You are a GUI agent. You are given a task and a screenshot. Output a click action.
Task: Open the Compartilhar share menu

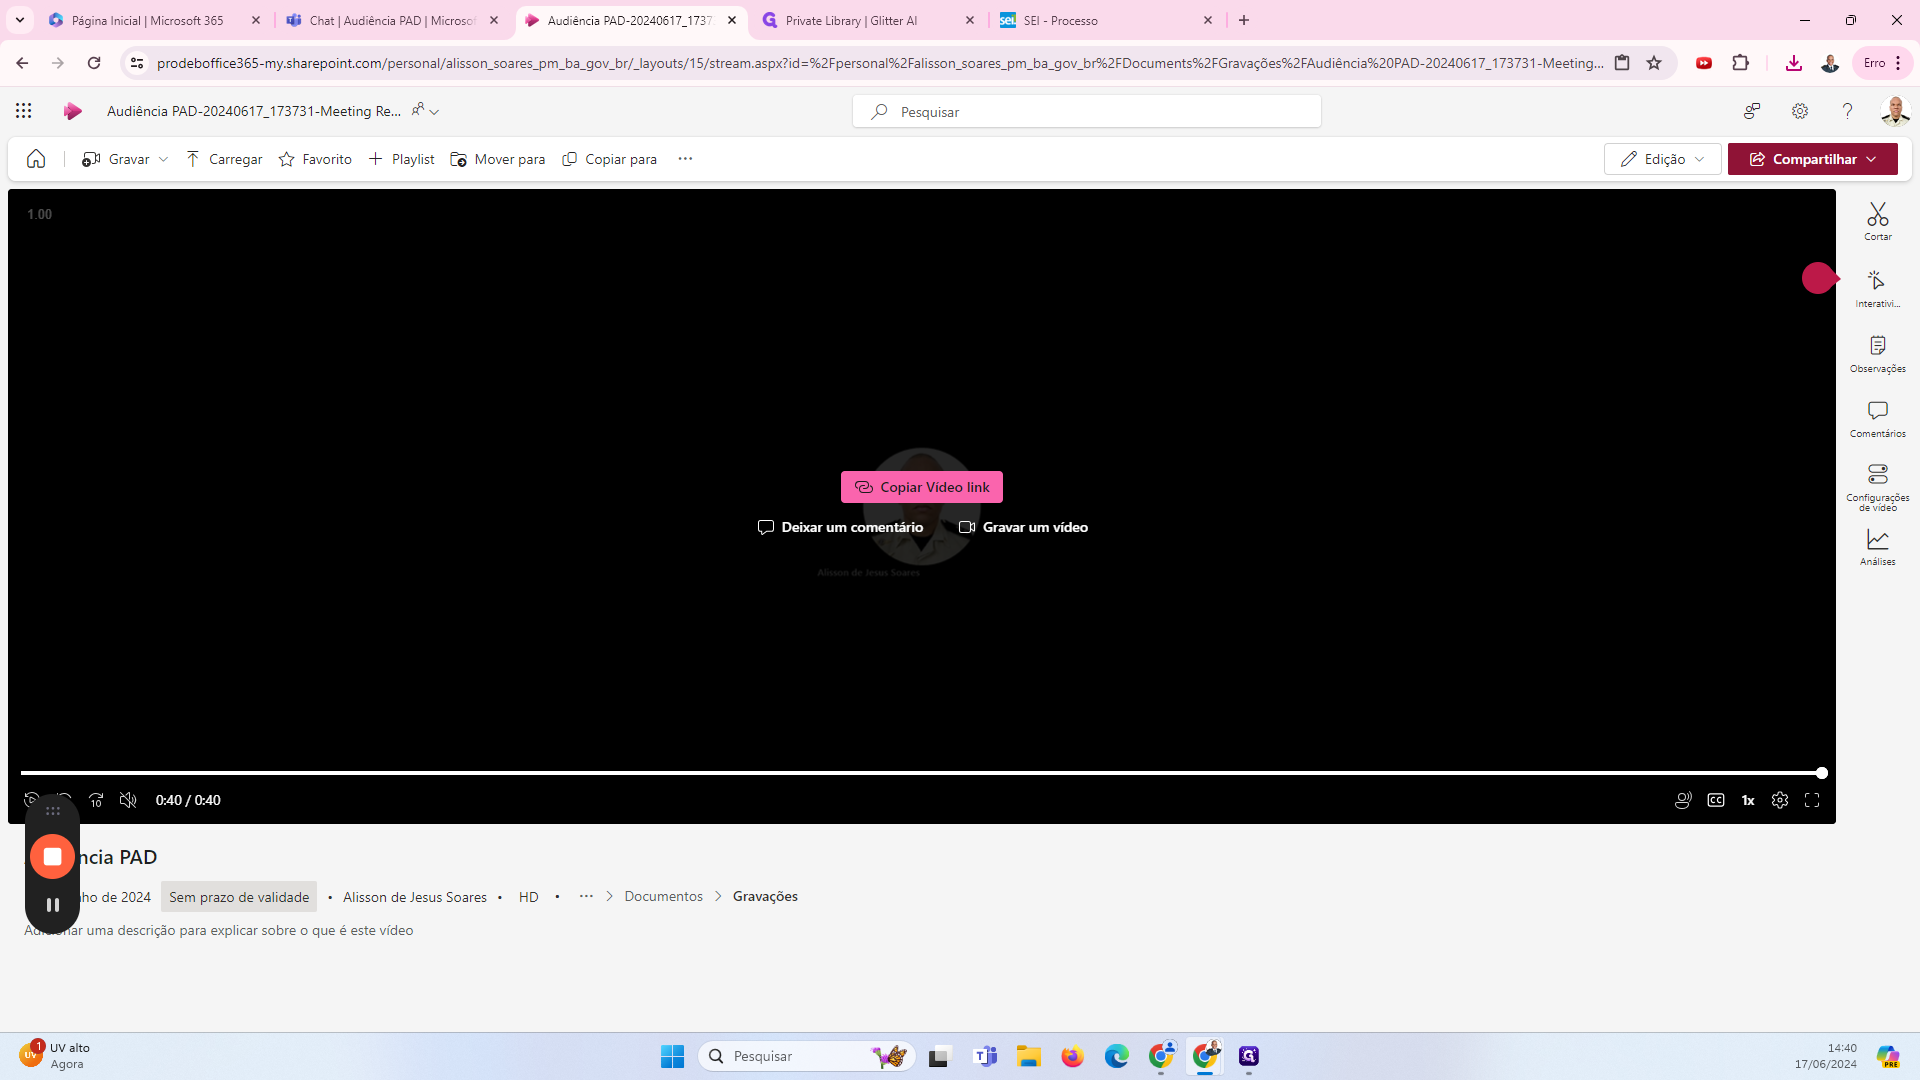tap(1812, 159)
